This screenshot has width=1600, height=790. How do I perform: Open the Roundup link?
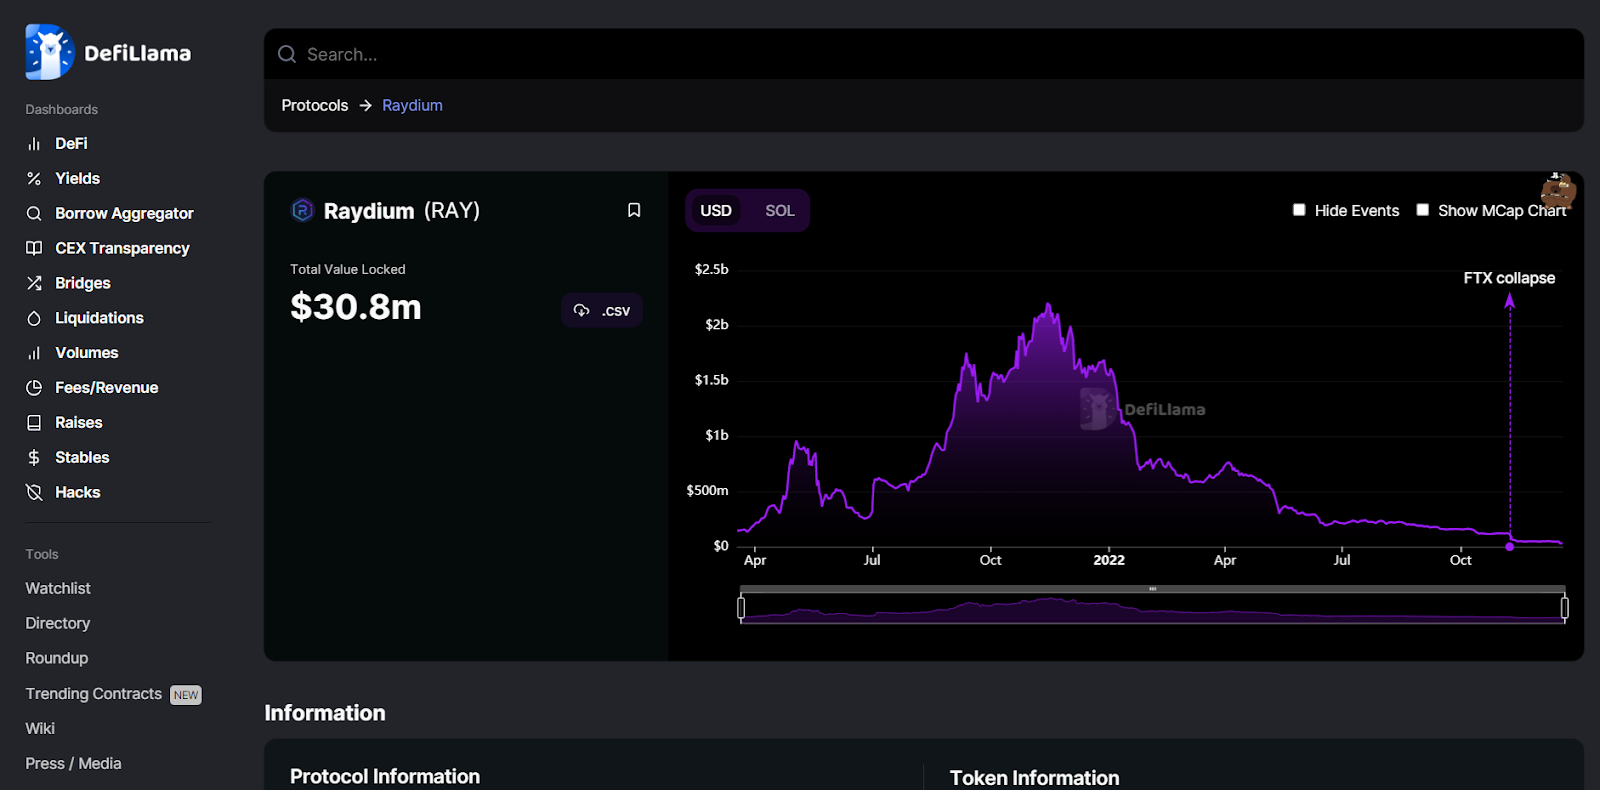point(57,658)
